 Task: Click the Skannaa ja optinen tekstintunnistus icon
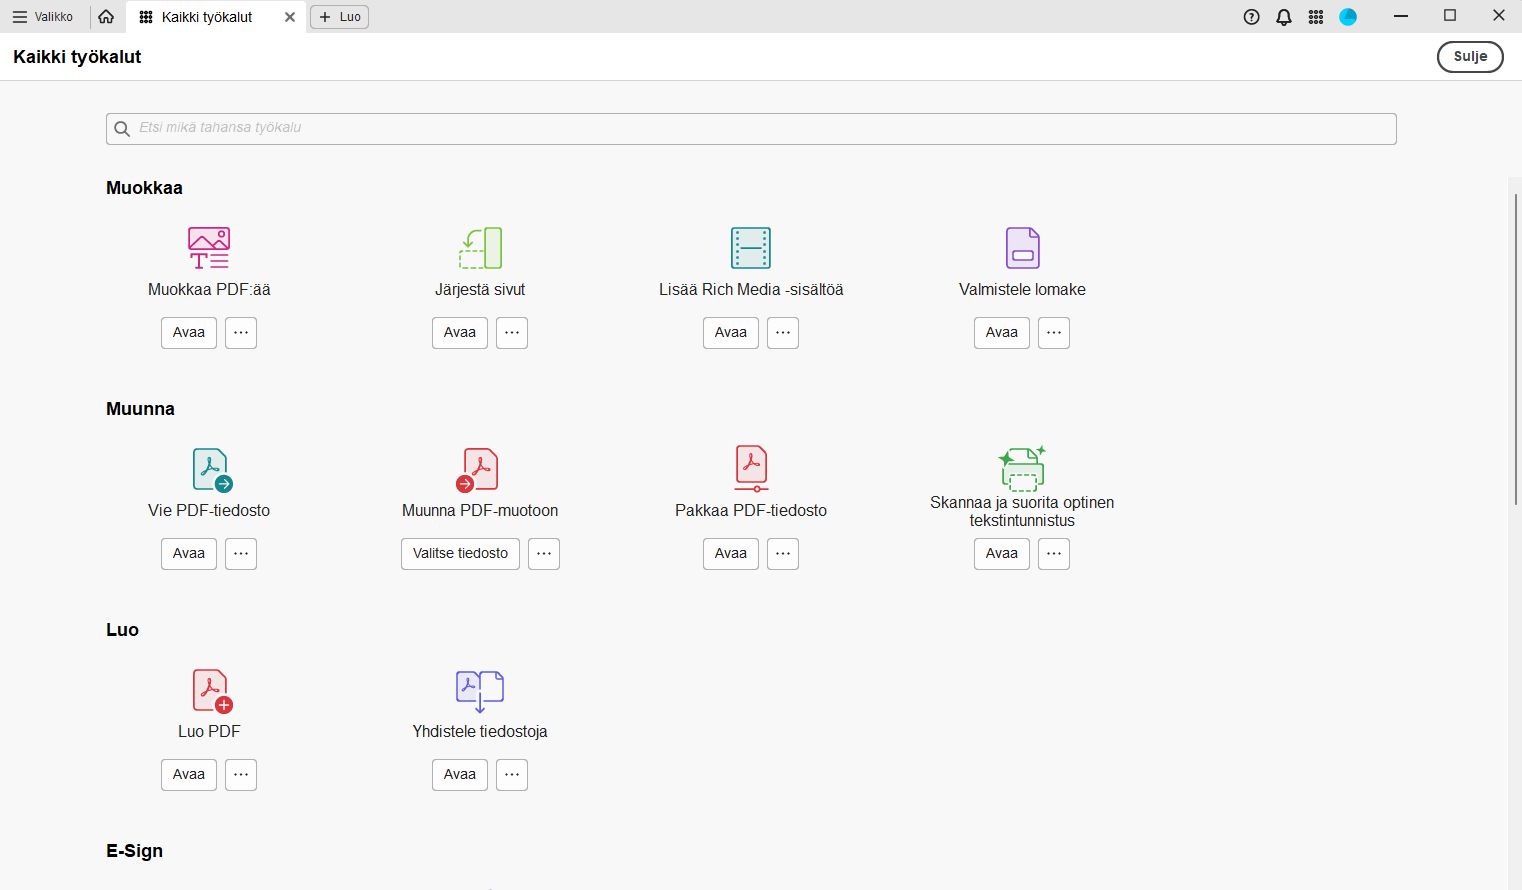(x=1022, y=468)
